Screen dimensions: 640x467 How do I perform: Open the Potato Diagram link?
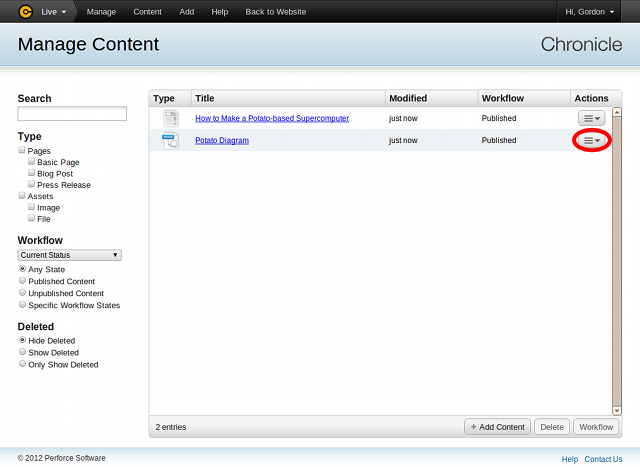tap(222, 141)
